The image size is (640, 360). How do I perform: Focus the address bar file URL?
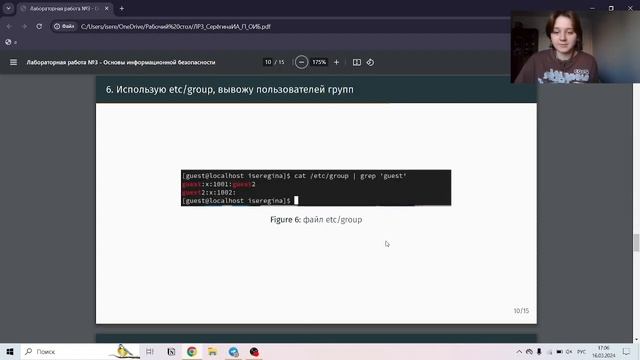(x=176, y=27)
